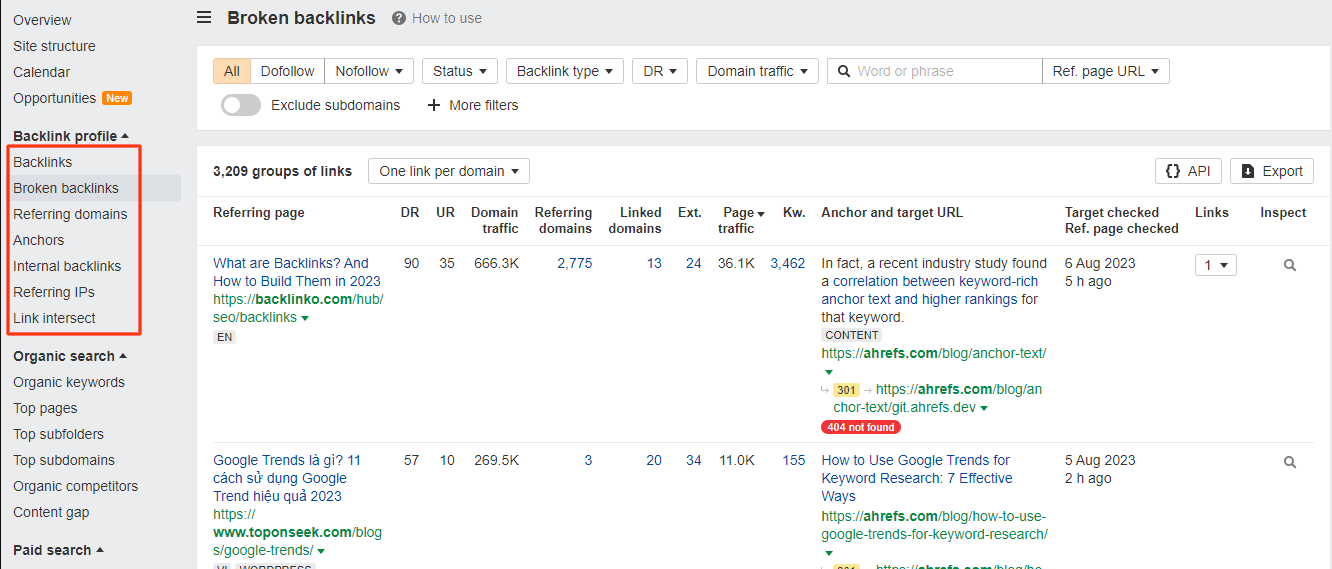
Task: Click linked domains value 13
Action: coord(654,263)
